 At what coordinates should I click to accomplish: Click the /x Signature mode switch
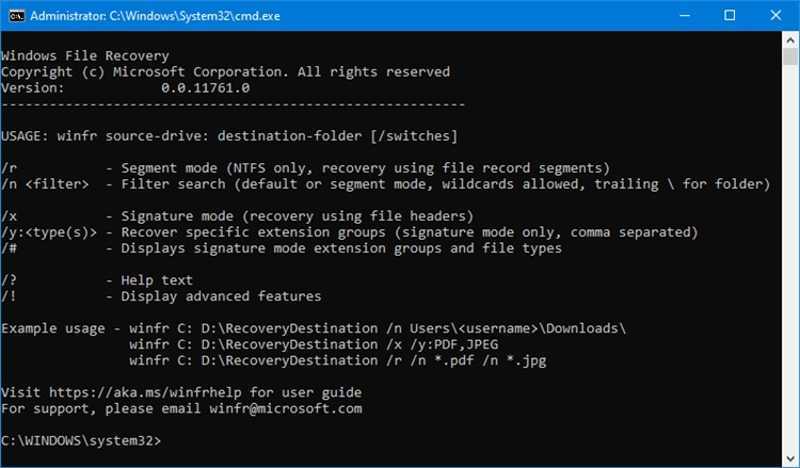pos(9,216)
